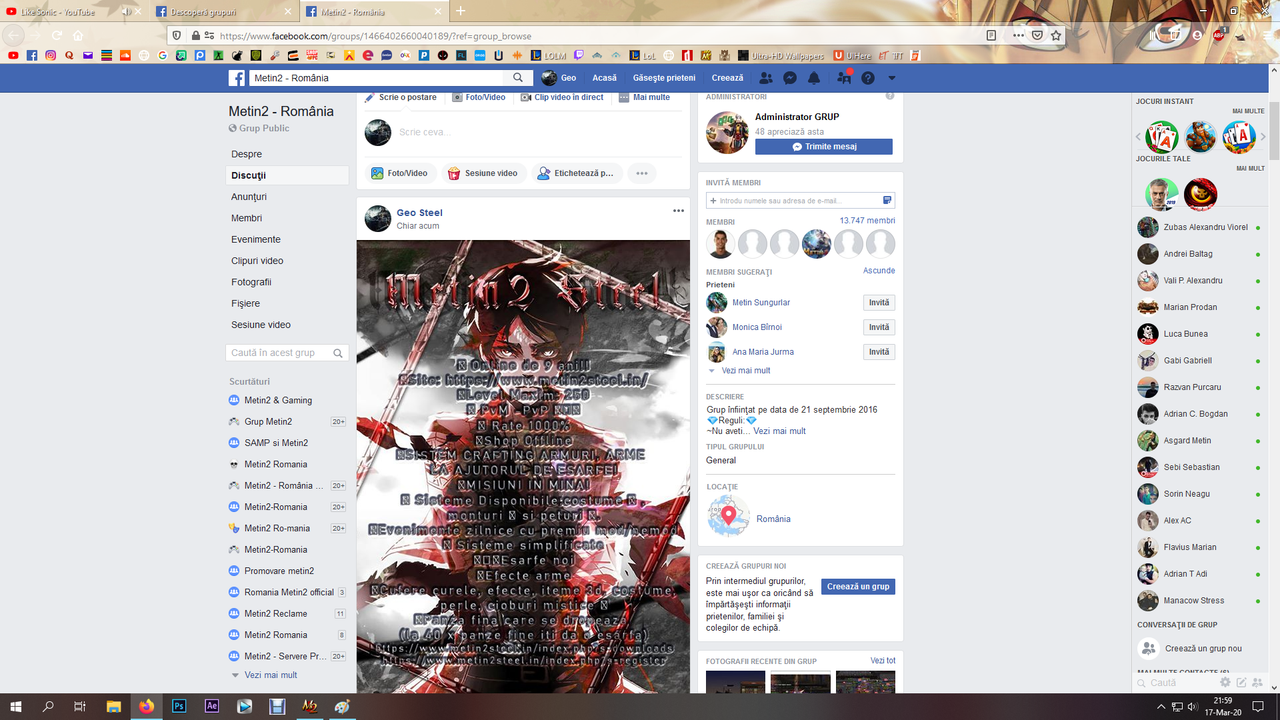
Task: Open Photoshop from the taskbar
Action: click(x=179, y=706)
